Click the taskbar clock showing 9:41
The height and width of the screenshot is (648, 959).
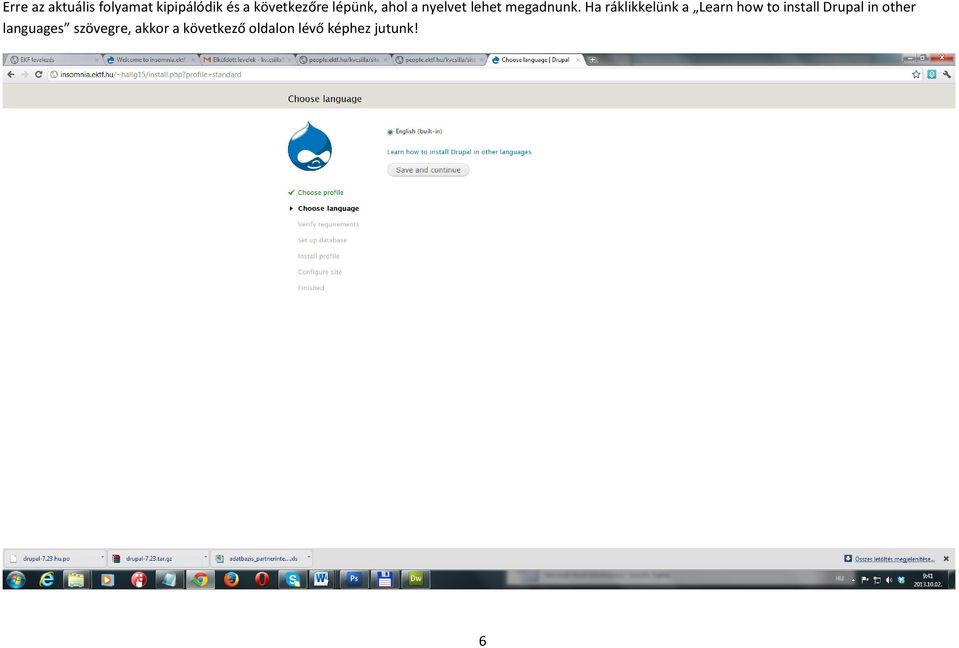tap(928, 580)
